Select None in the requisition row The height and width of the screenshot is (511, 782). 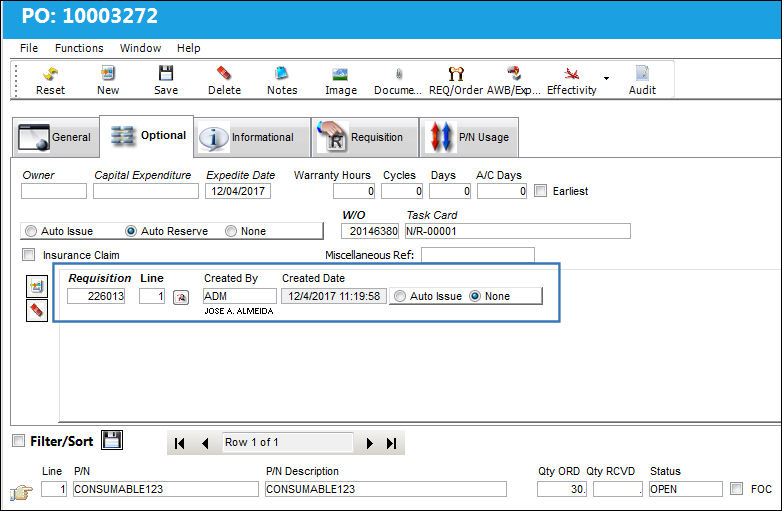[475, 296]
